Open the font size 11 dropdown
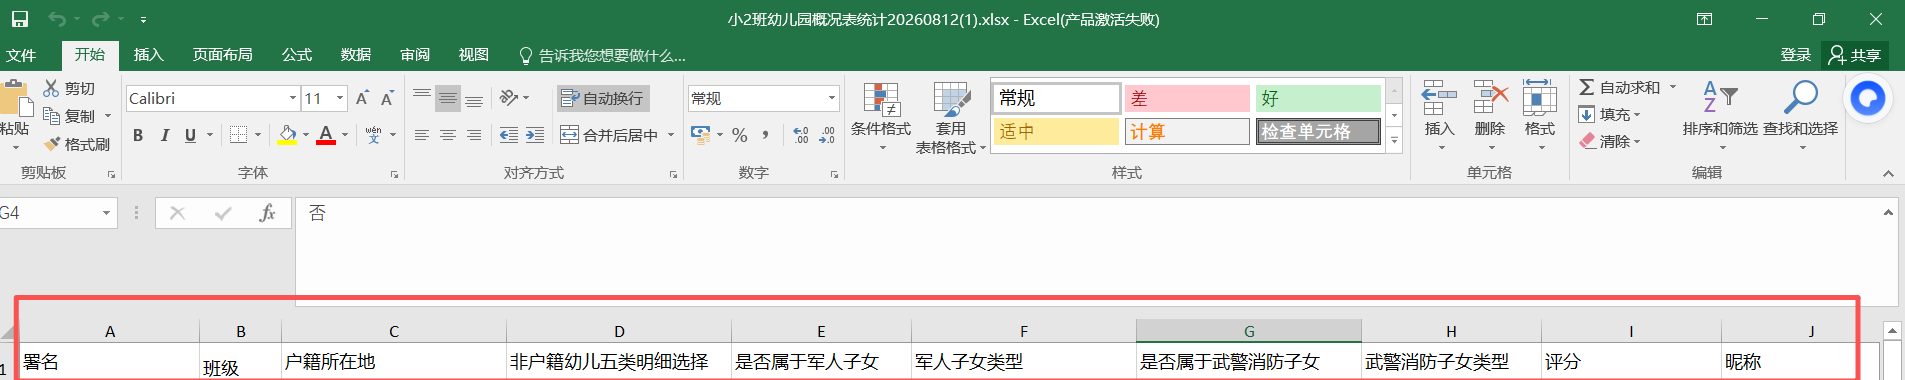 [340, 98]
